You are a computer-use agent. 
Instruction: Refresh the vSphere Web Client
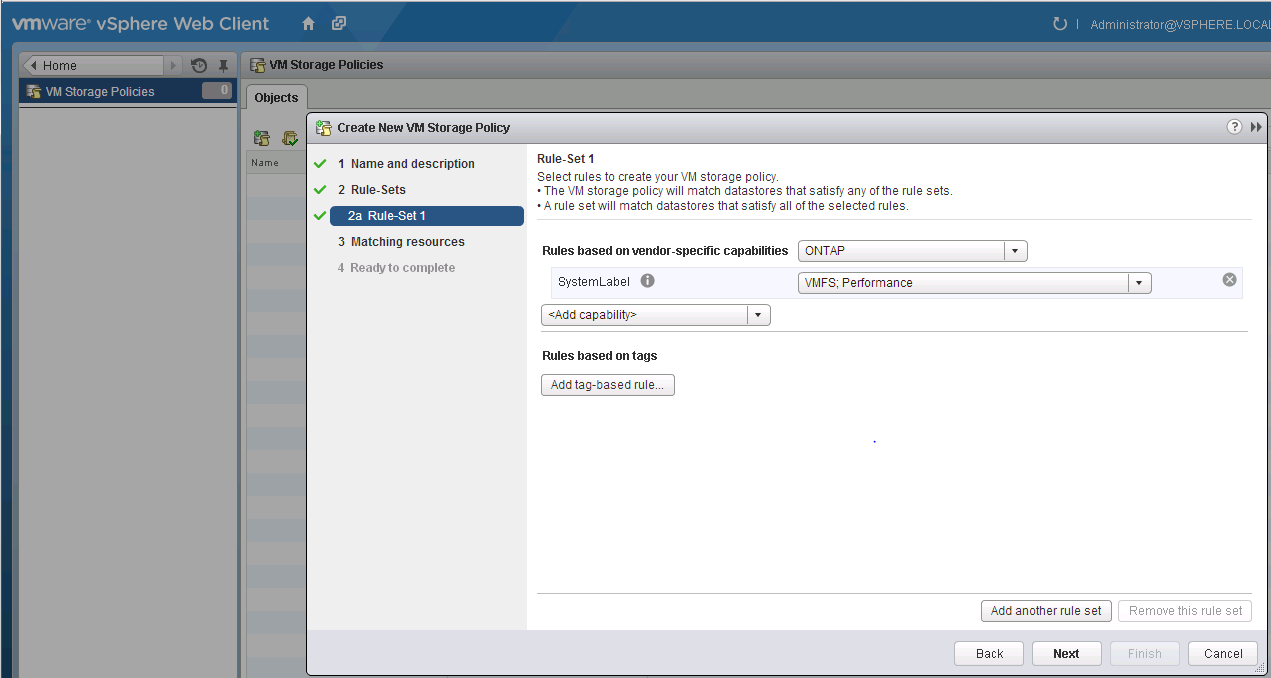coord(1060,23)
